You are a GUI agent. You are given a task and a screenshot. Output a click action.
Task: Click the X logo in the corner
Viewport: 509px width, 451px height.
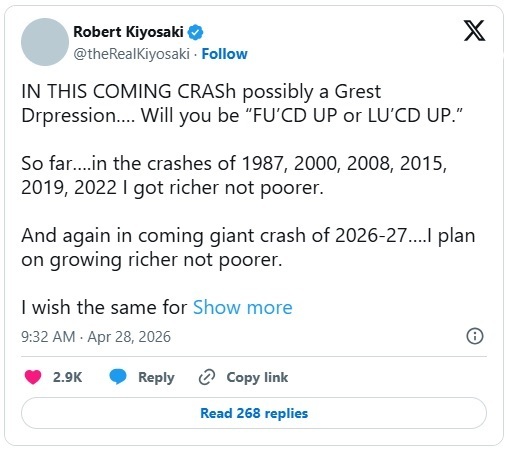(x=474, y=31)
